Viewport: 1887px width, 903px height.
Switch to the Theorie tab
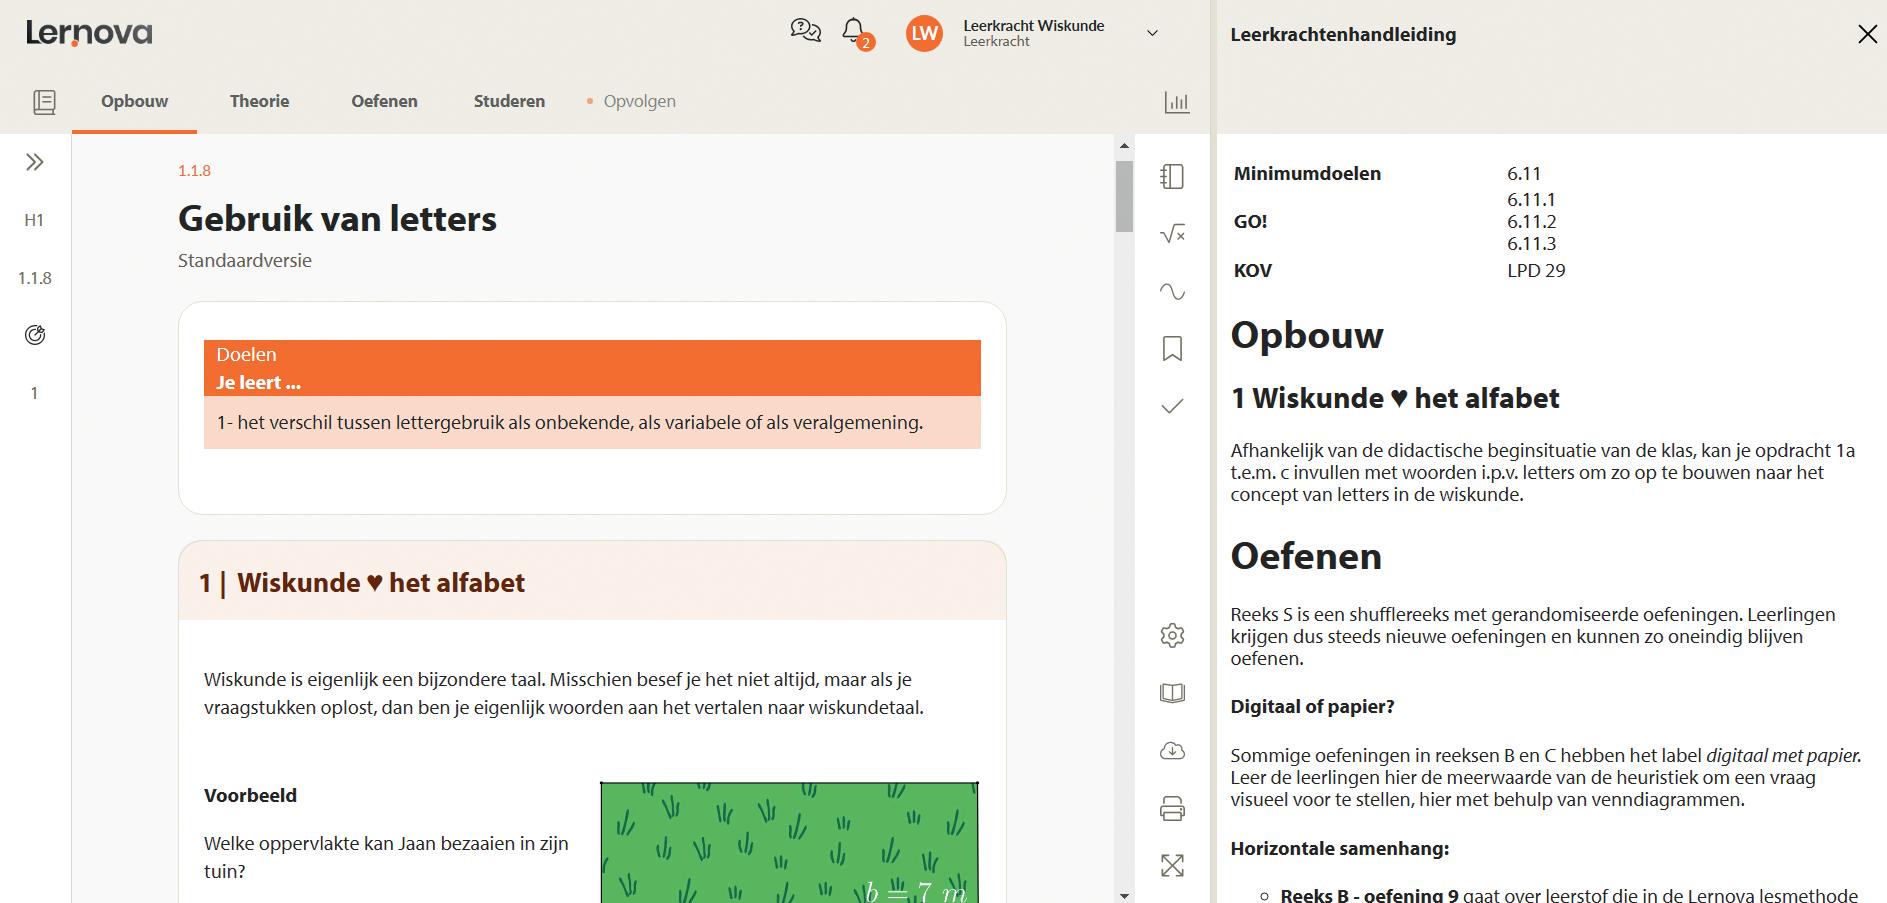(259, 101)
